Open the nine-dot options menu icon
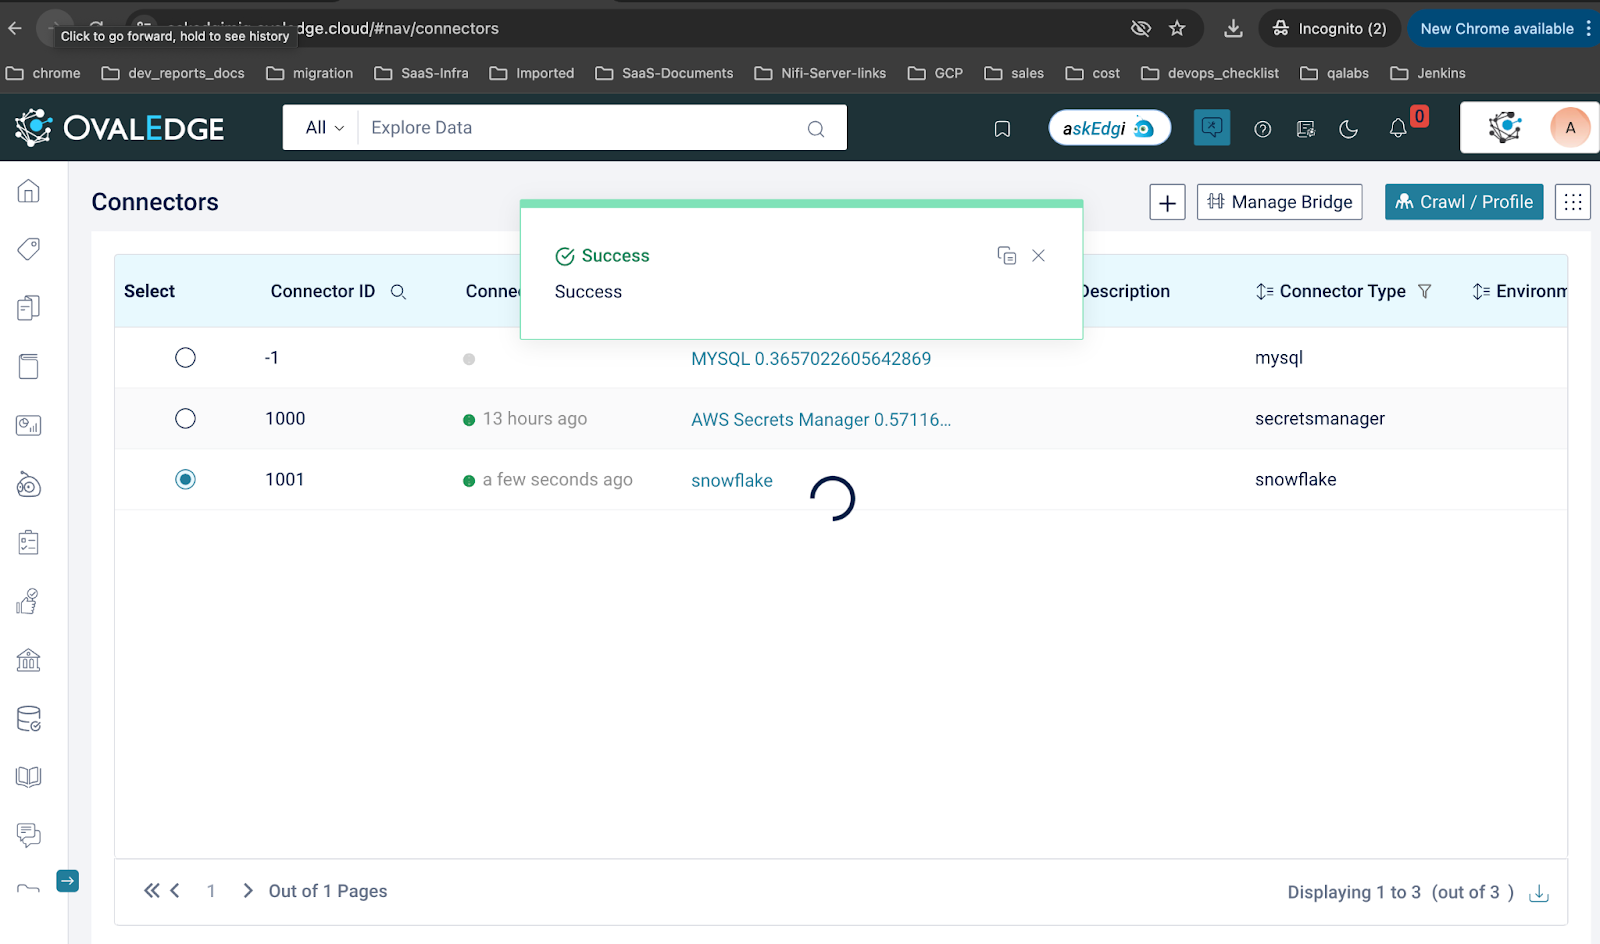This screenshot has width=1600, height=944. point(1572,202)
